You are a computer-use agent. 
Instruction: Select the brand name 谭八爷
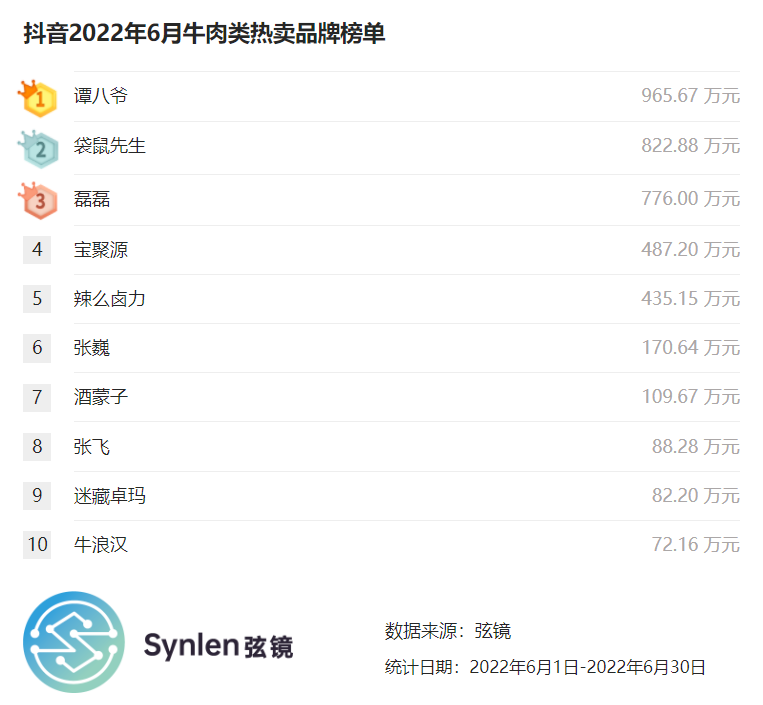tap(101, 97)
